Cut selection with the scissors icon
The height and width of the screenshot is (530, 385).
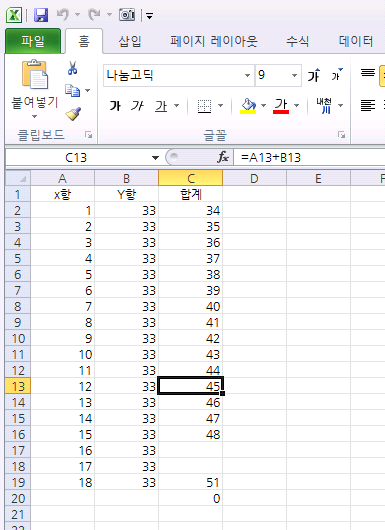72,68
